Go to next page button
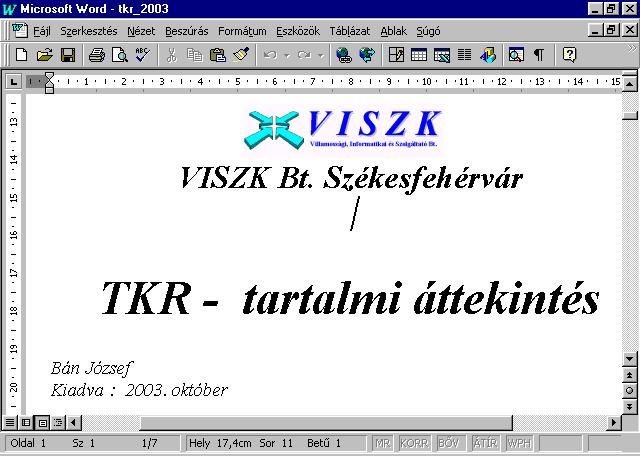The image size is (640, 456). pyautogui.click(x=629, y=406)
